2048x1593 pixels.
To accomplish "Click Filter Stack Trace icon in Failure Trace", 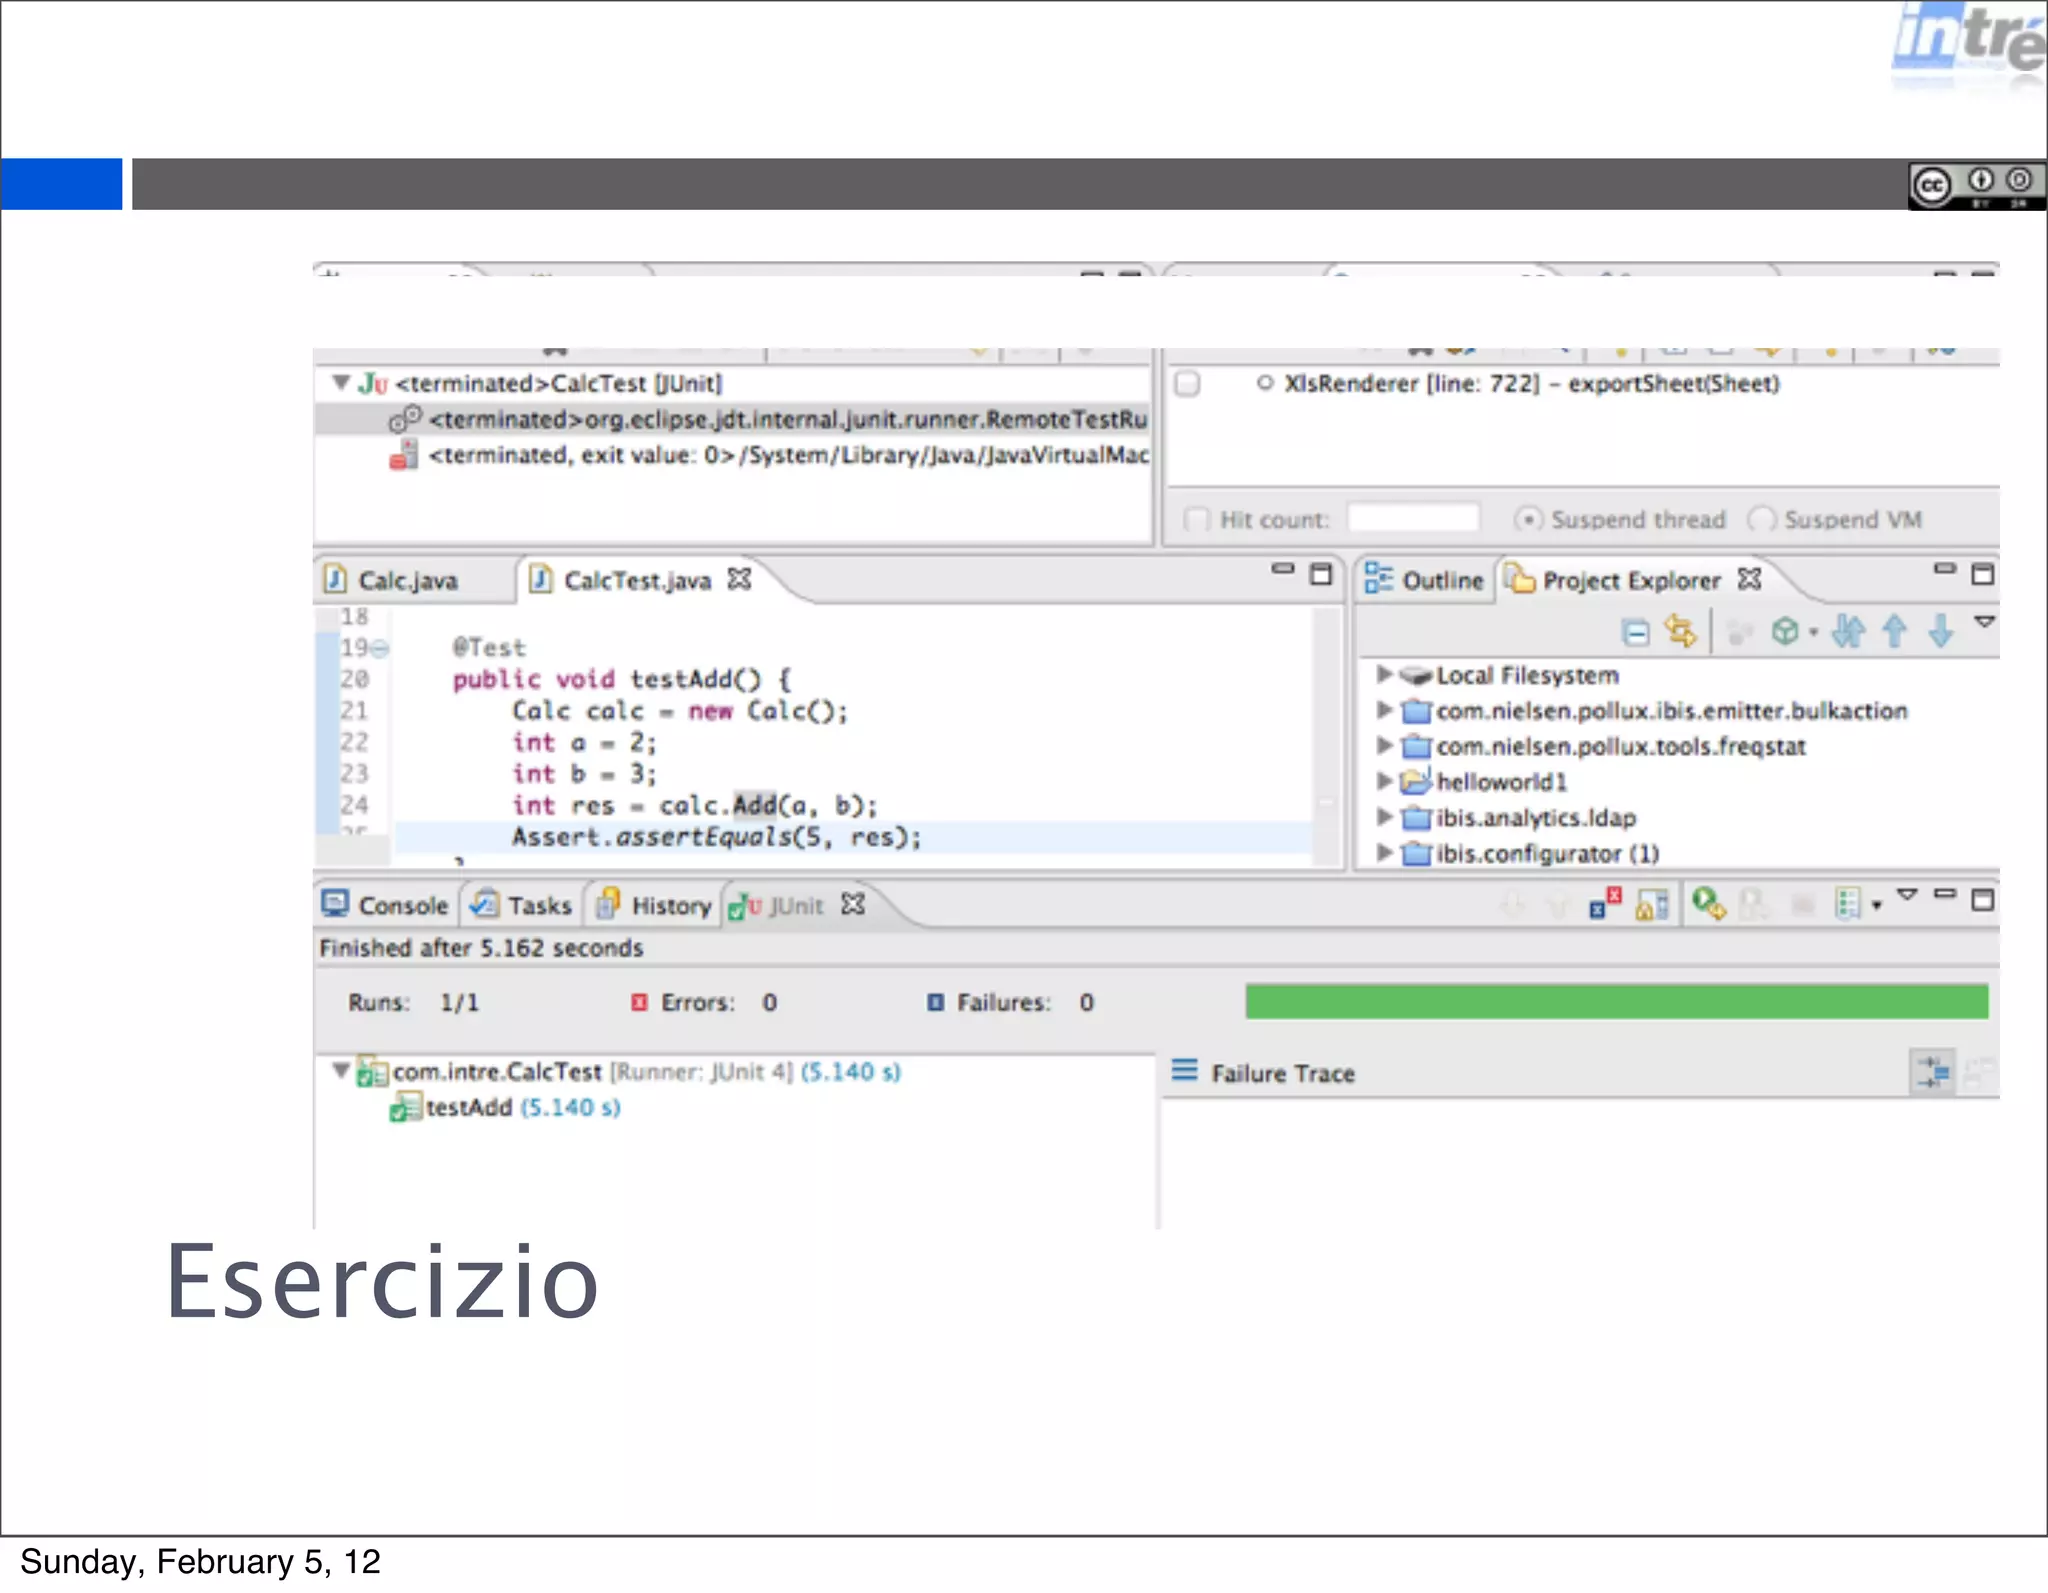I will [1933, 1073].
